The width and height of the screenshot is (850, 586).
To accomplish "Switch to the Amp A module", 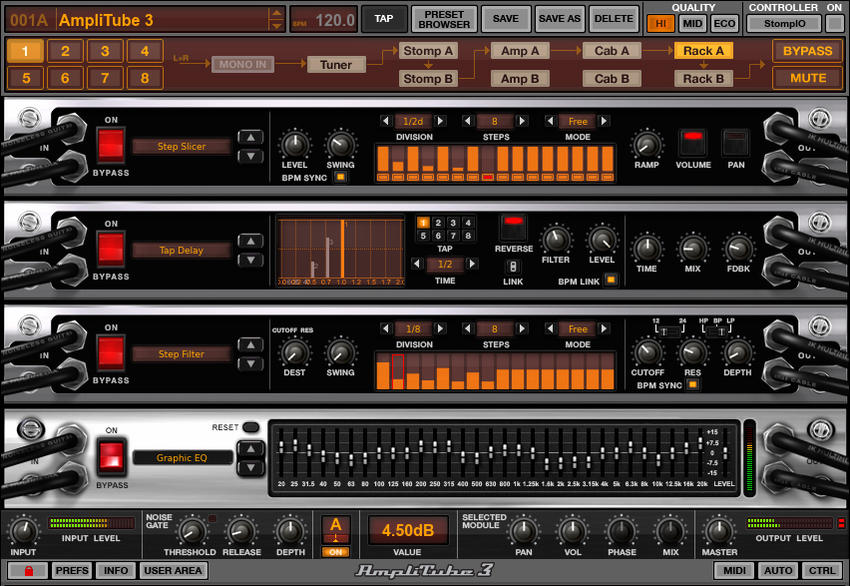I will tap(520, 51).
